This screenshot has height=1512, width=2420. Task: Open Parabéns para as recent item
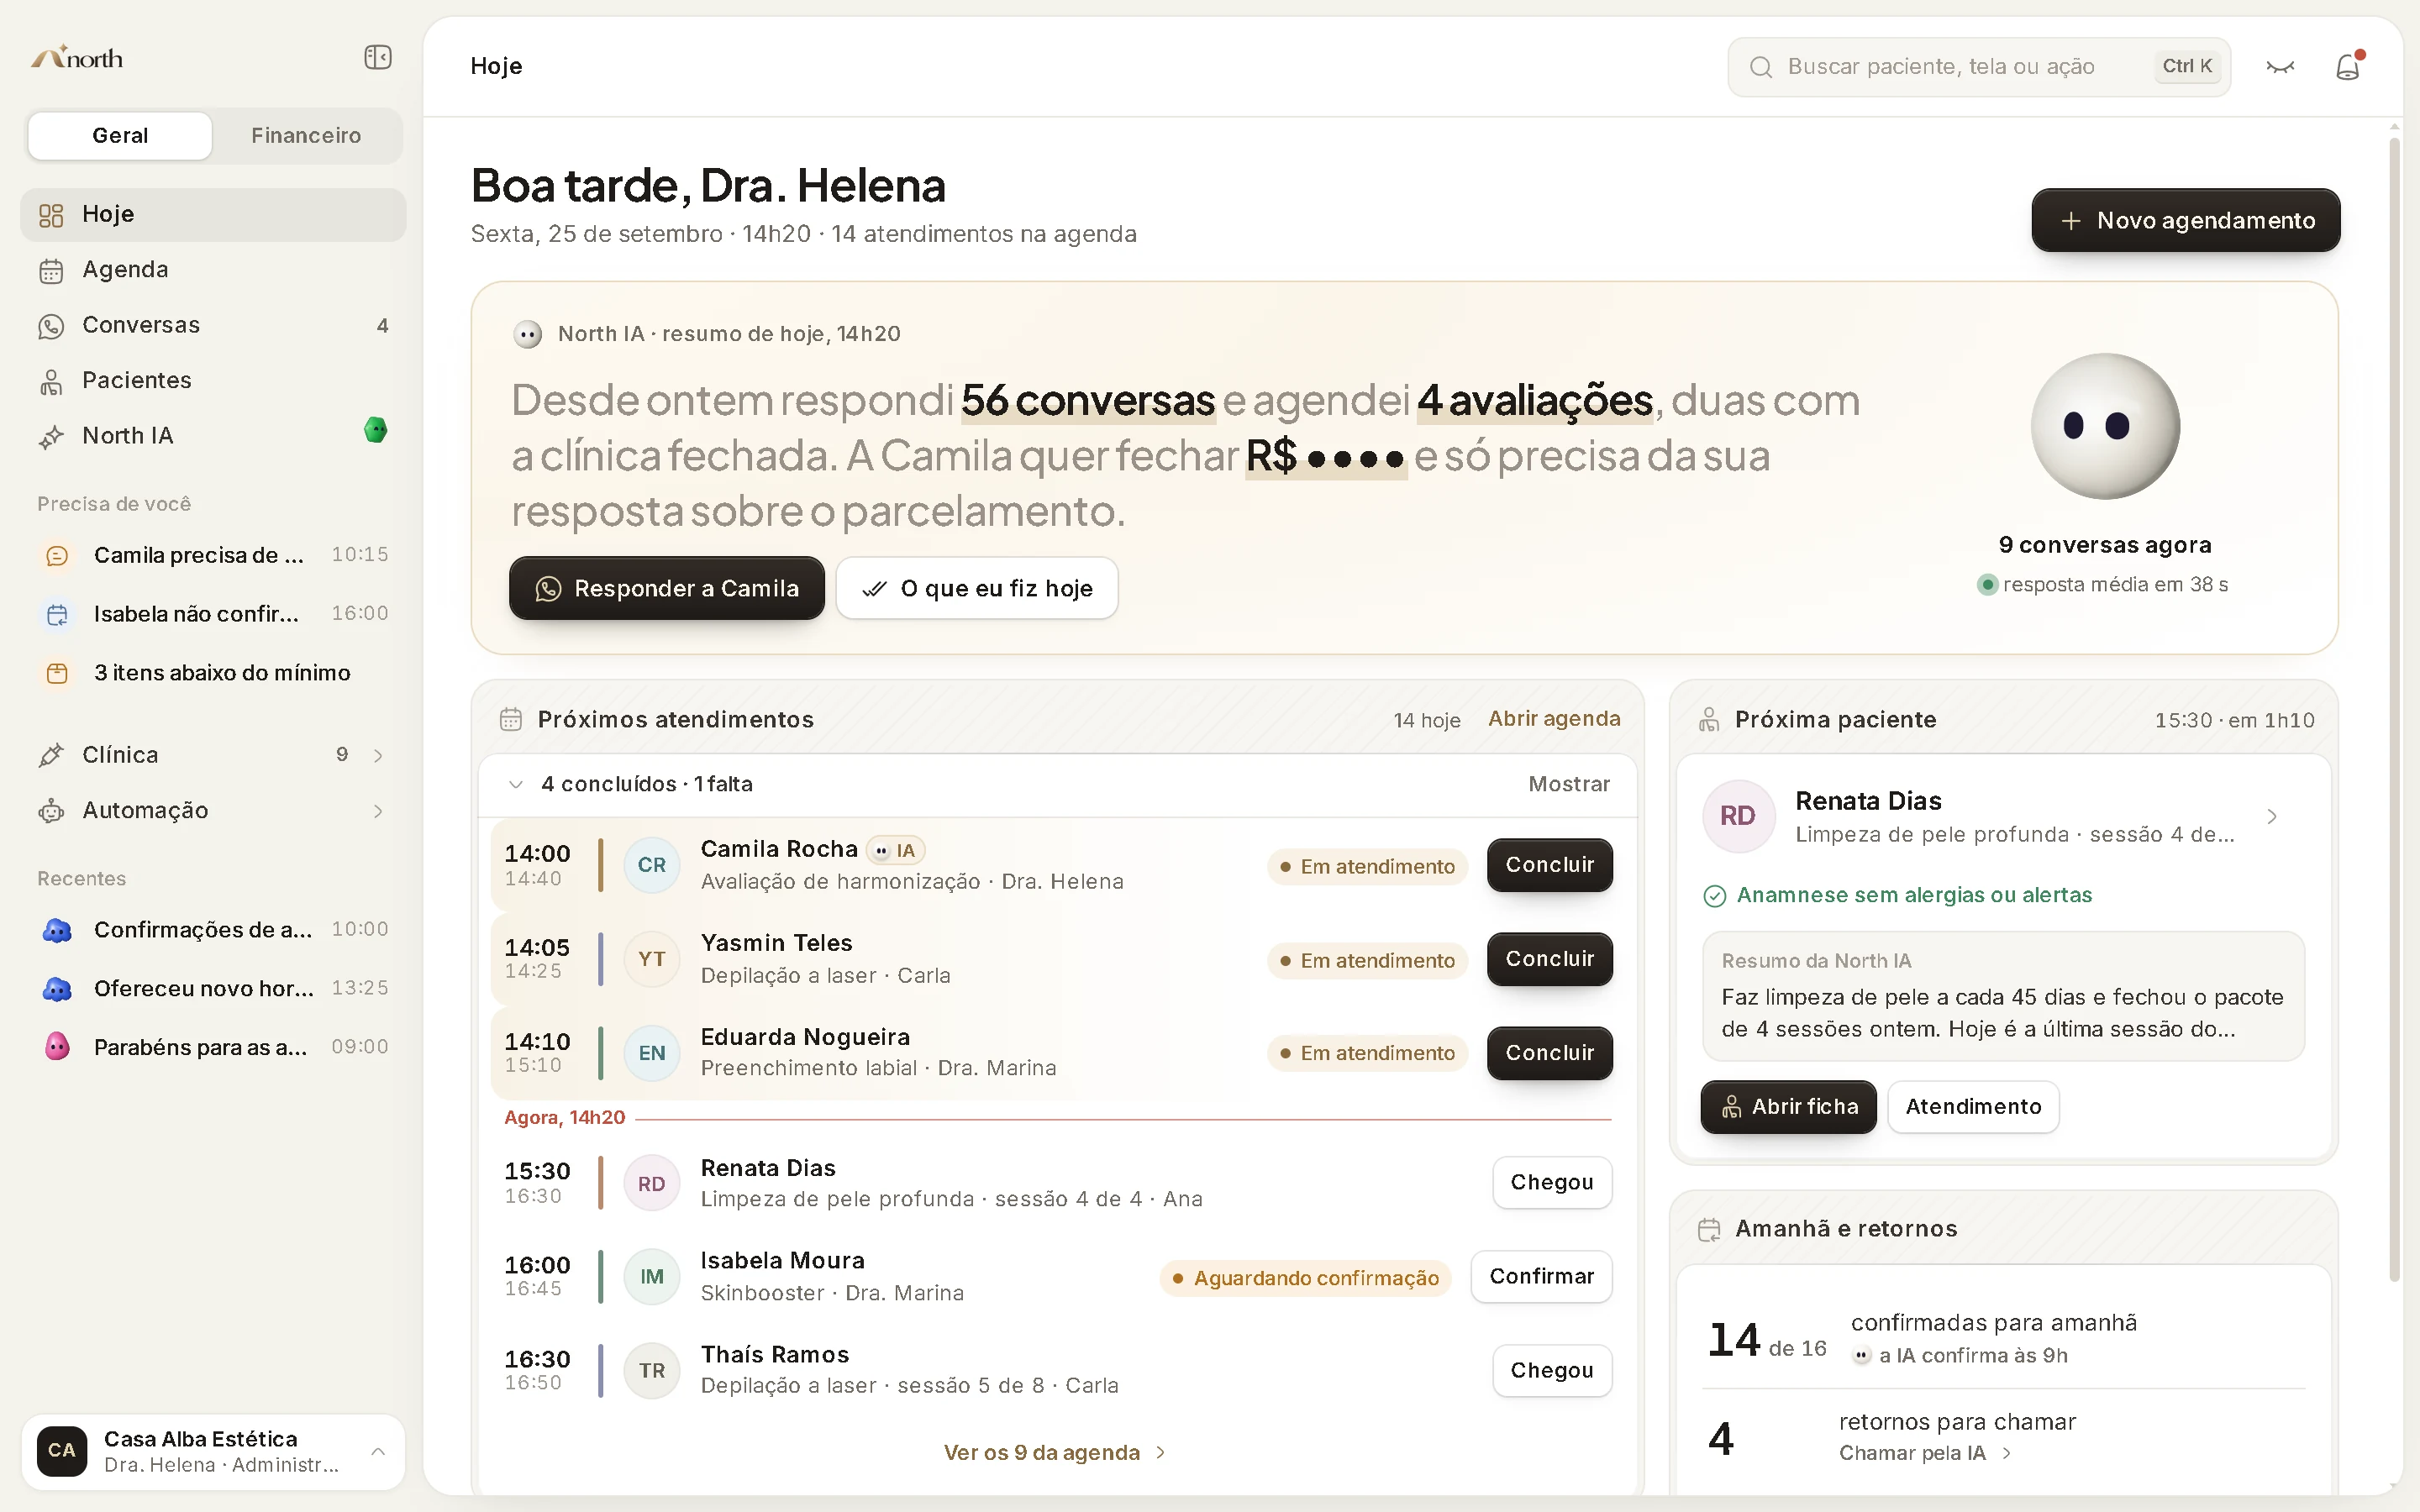(213, 1047)
